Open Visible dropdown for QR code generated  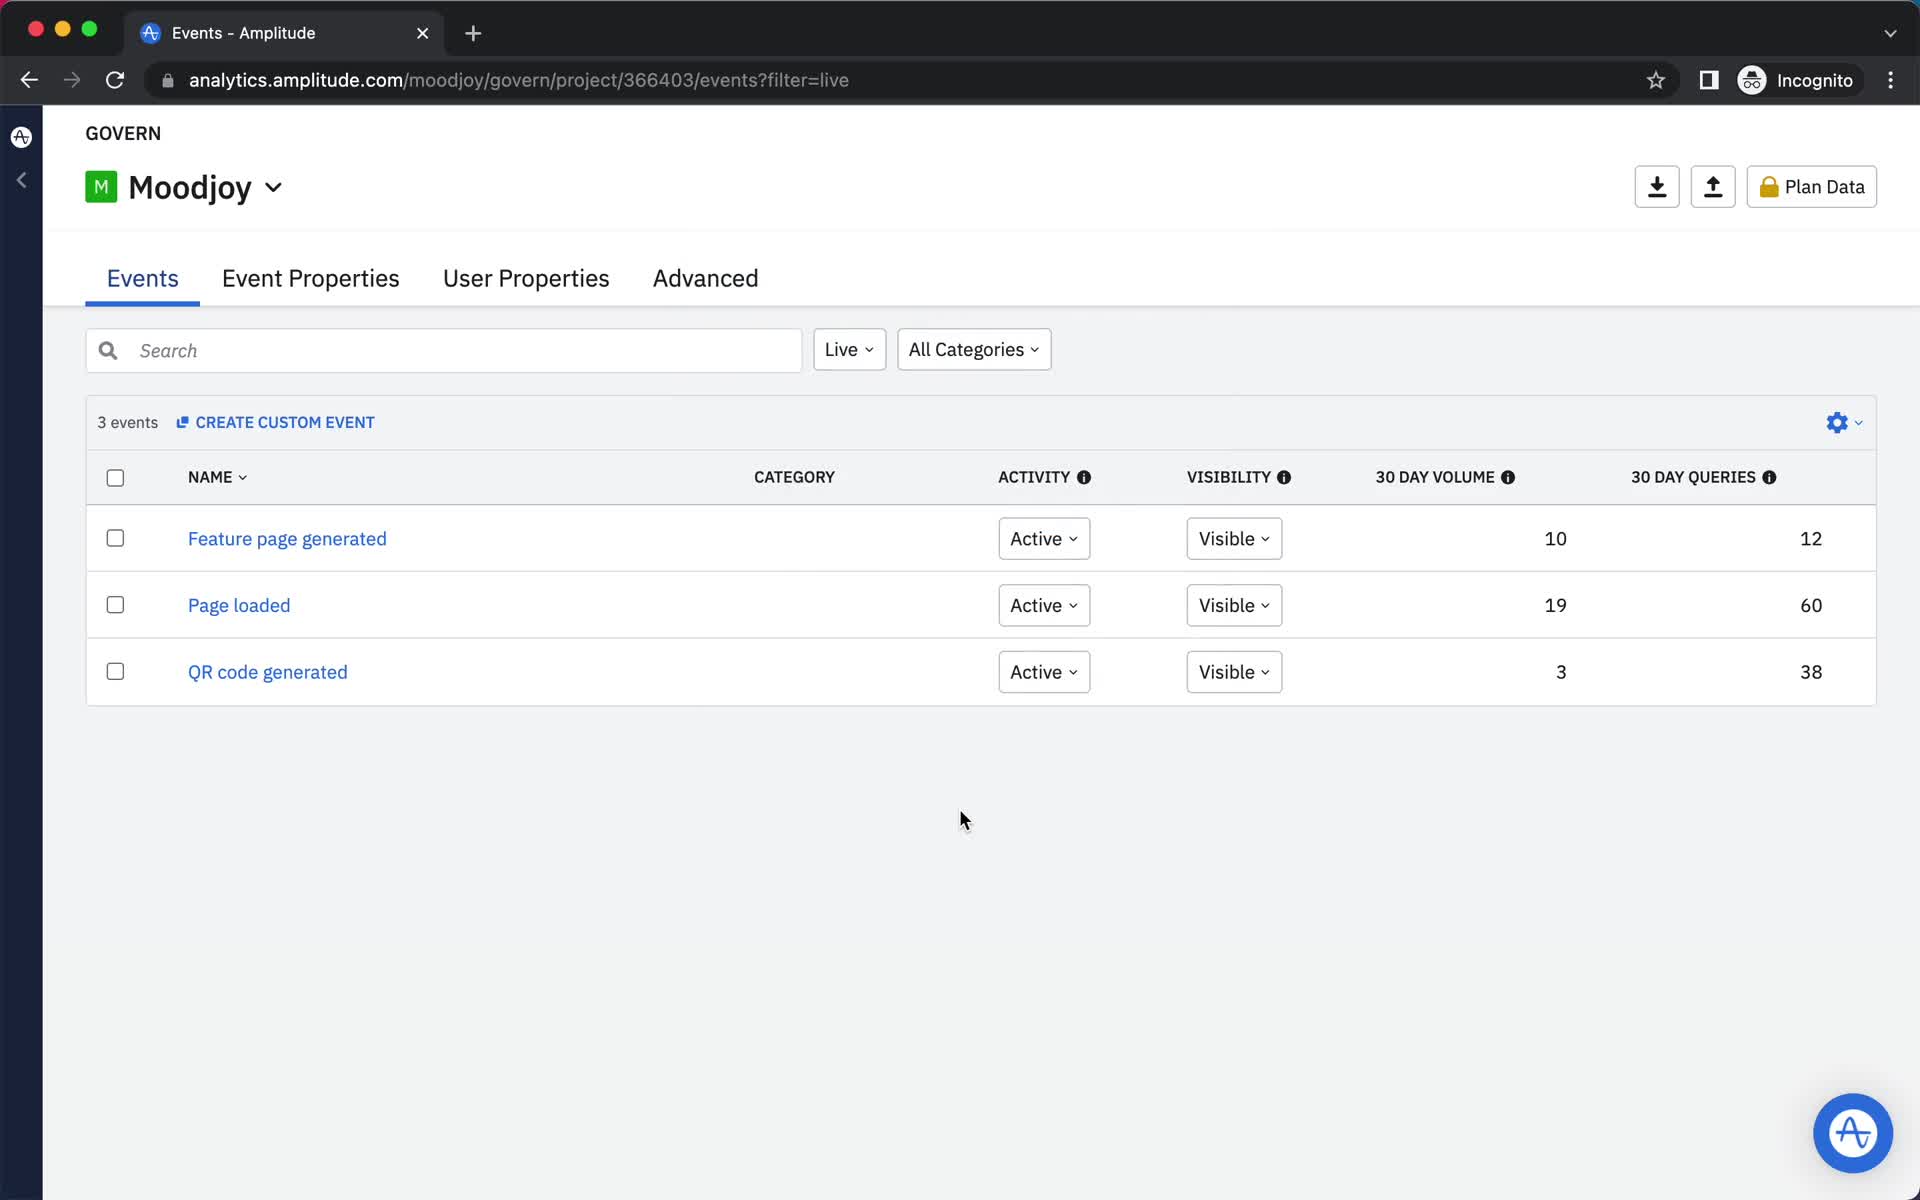tap(1234, 672)
